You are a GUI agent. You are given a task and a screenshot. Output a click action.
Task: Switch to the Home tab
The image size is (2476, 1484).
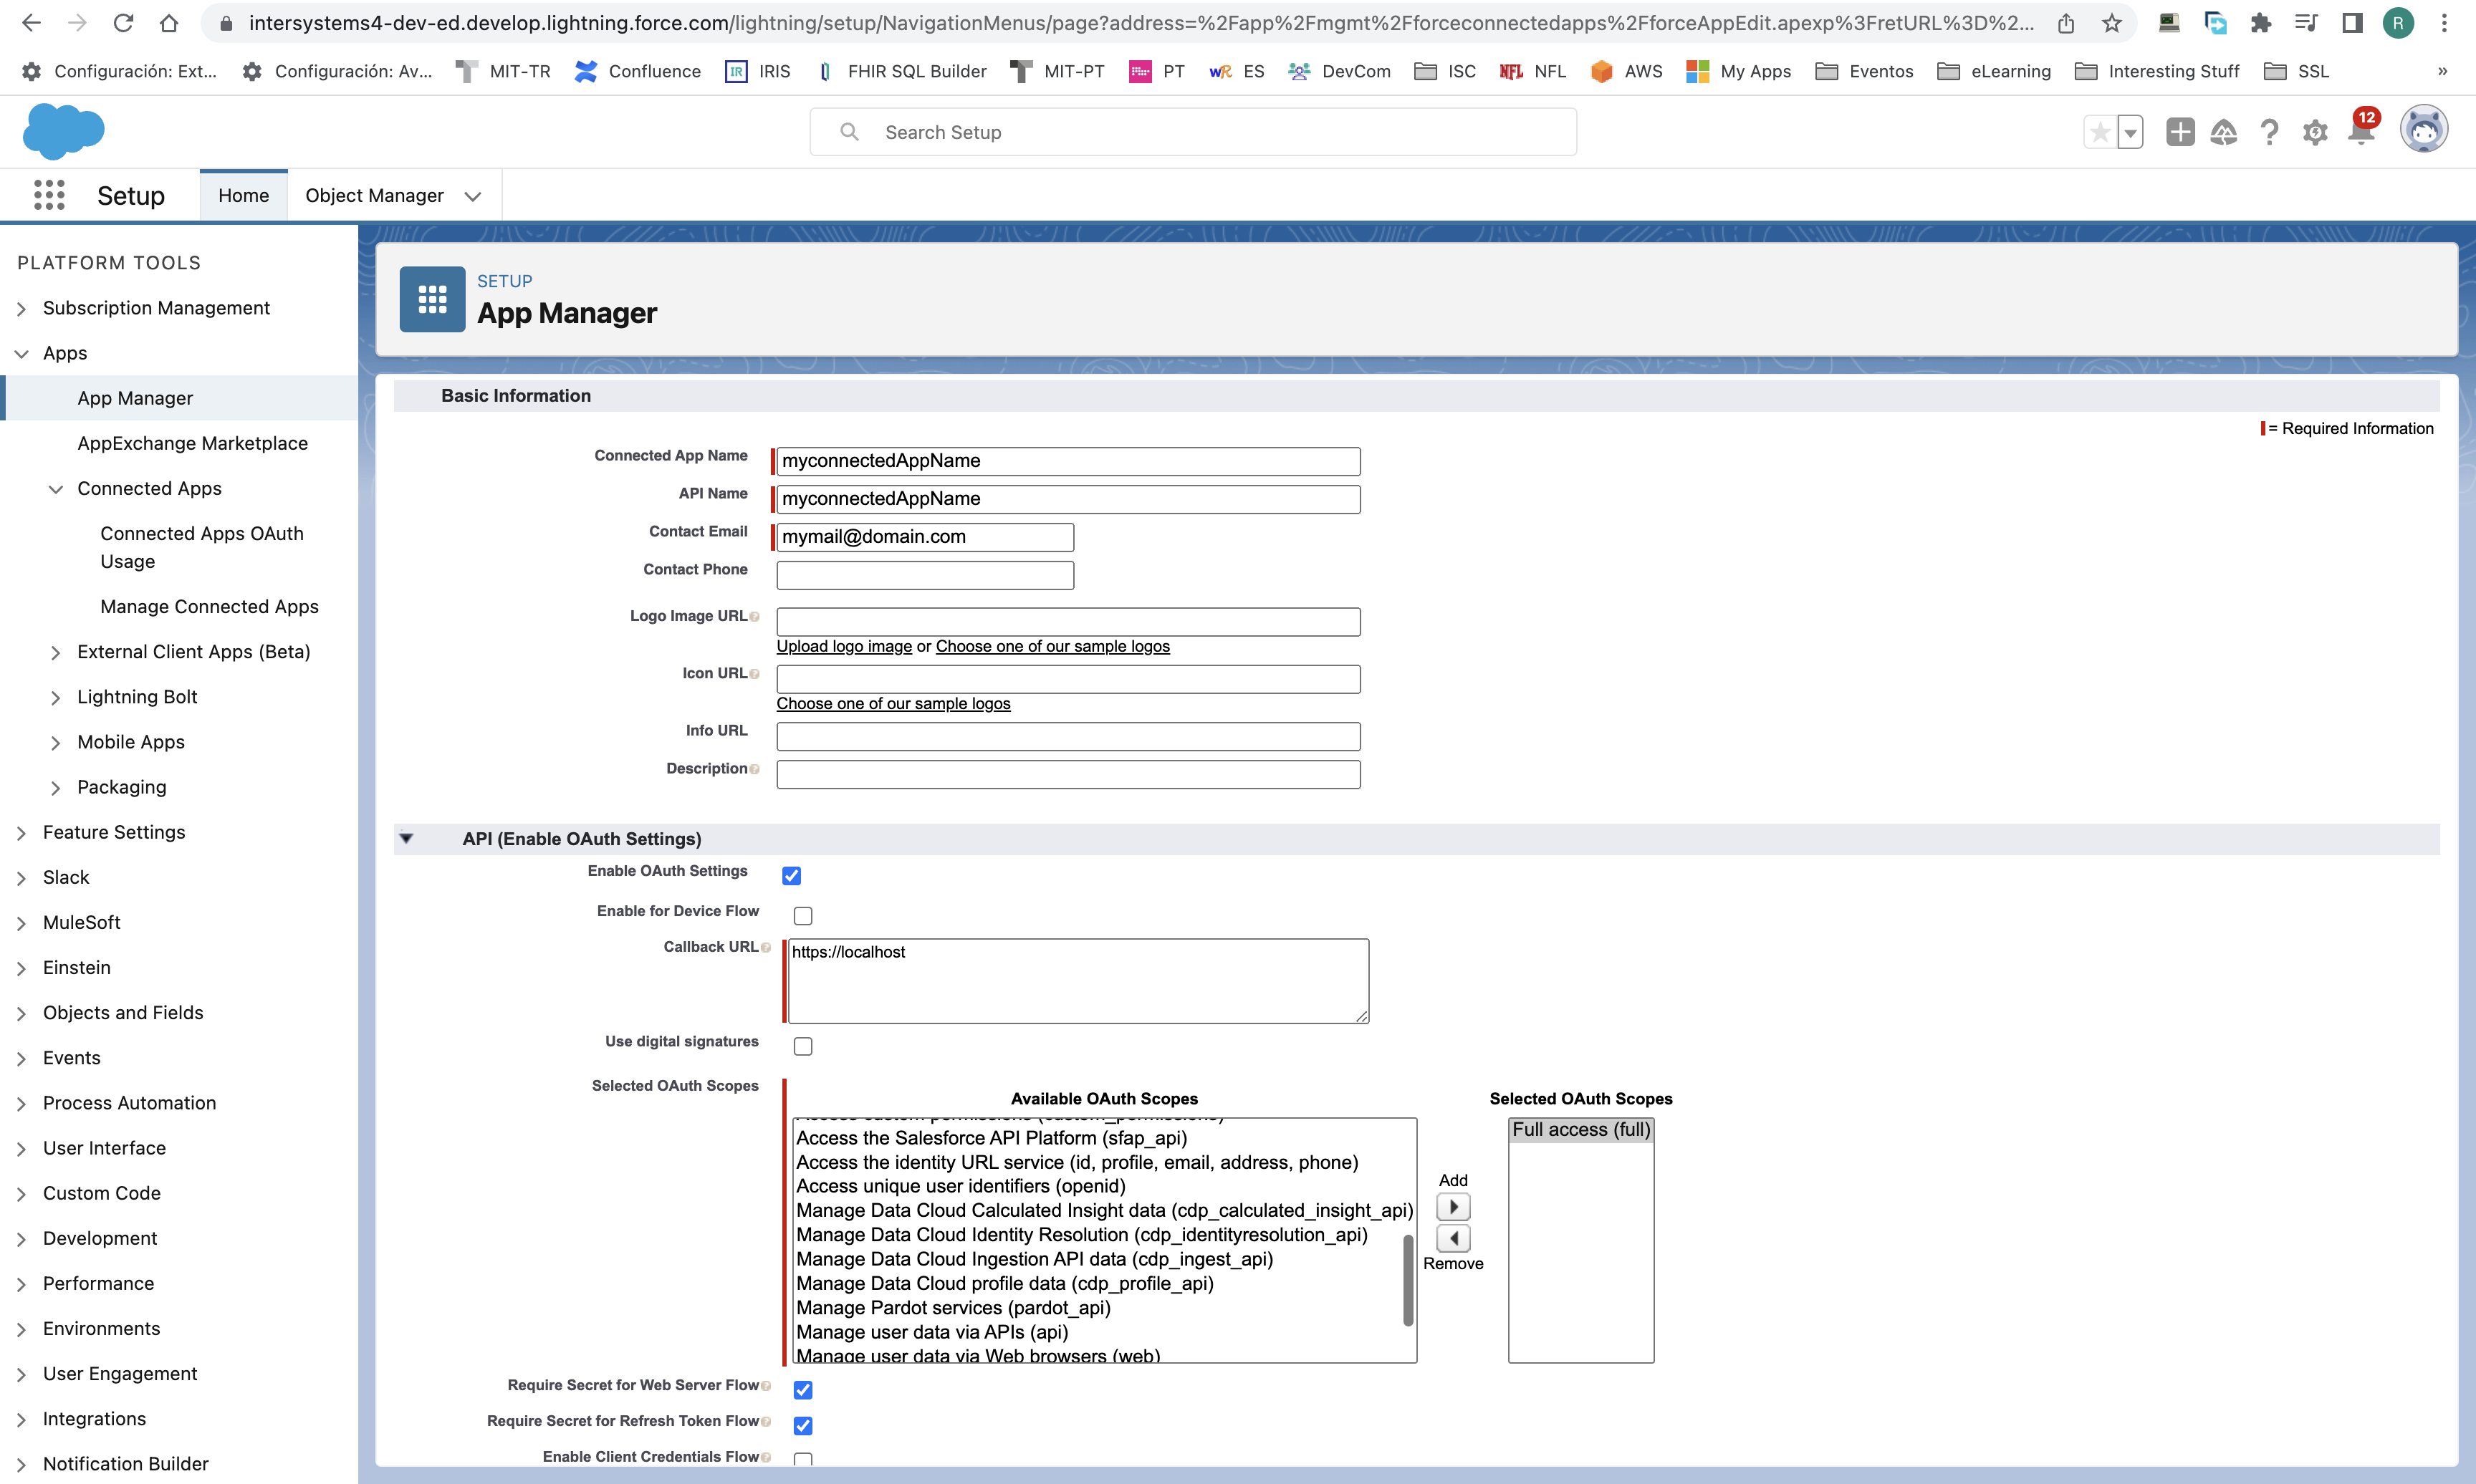pyautogui.click(x=243, y=196)
